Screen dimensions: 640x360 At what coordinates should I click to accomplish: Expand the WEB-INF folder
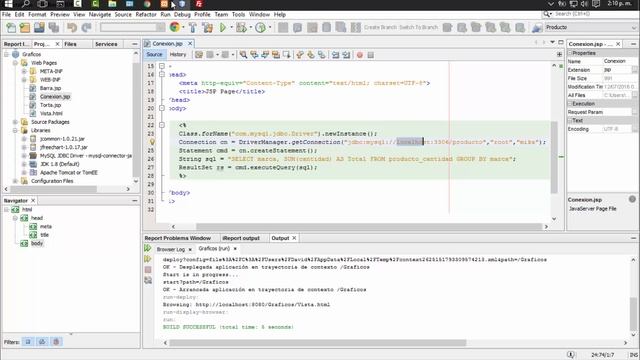click(24, 80)
